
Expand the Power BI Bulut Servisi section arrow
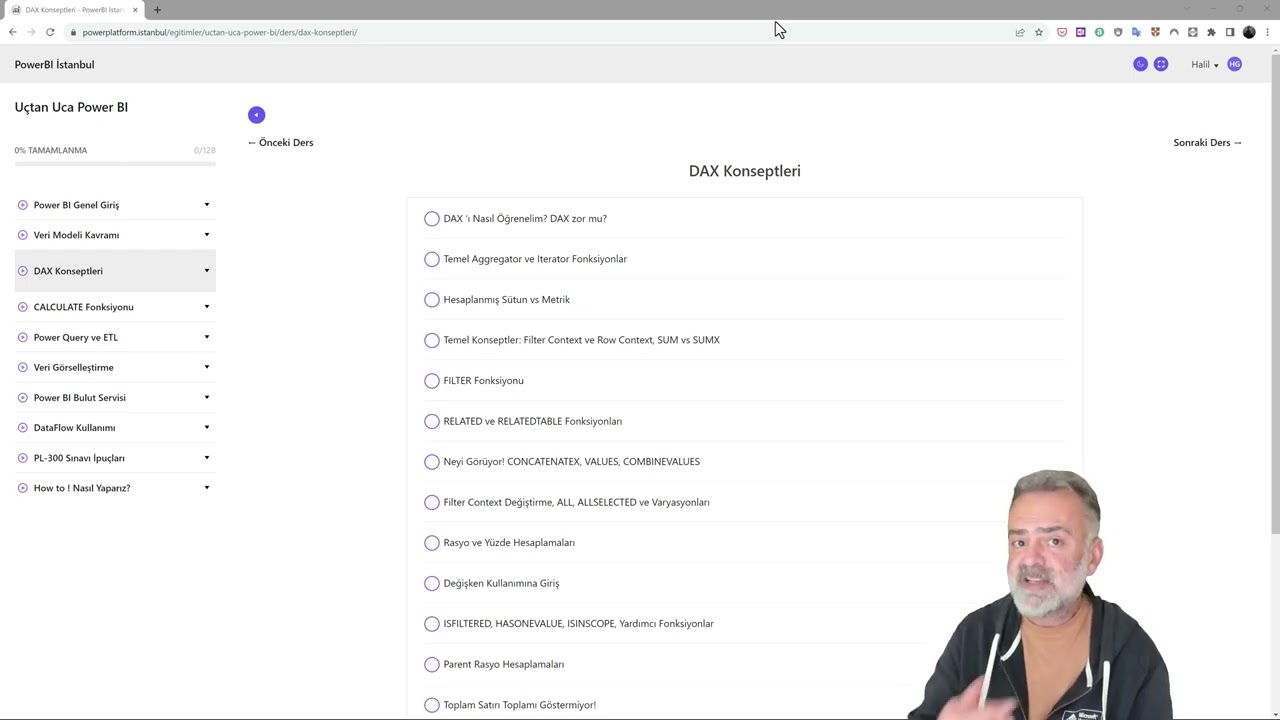[x=207, y=397]
